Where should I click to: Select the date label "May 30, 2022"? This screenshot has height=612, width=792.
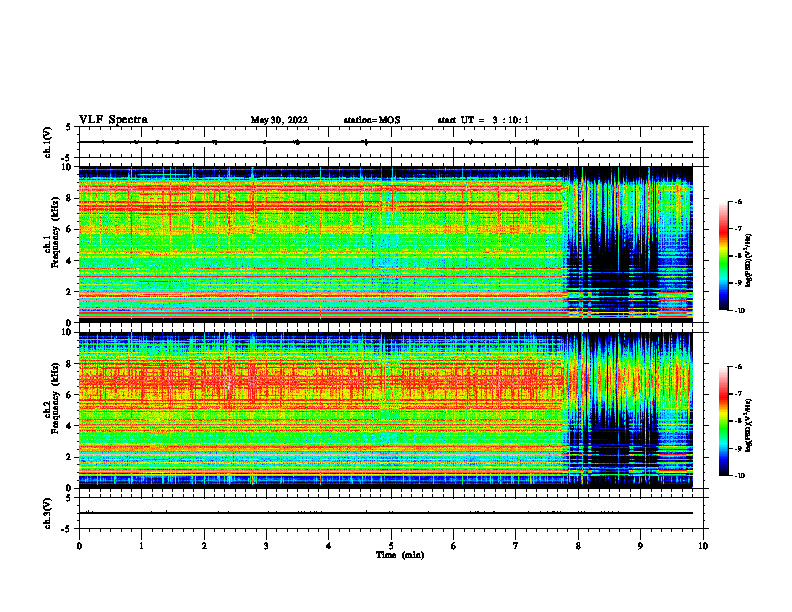[x=279, y=120]
